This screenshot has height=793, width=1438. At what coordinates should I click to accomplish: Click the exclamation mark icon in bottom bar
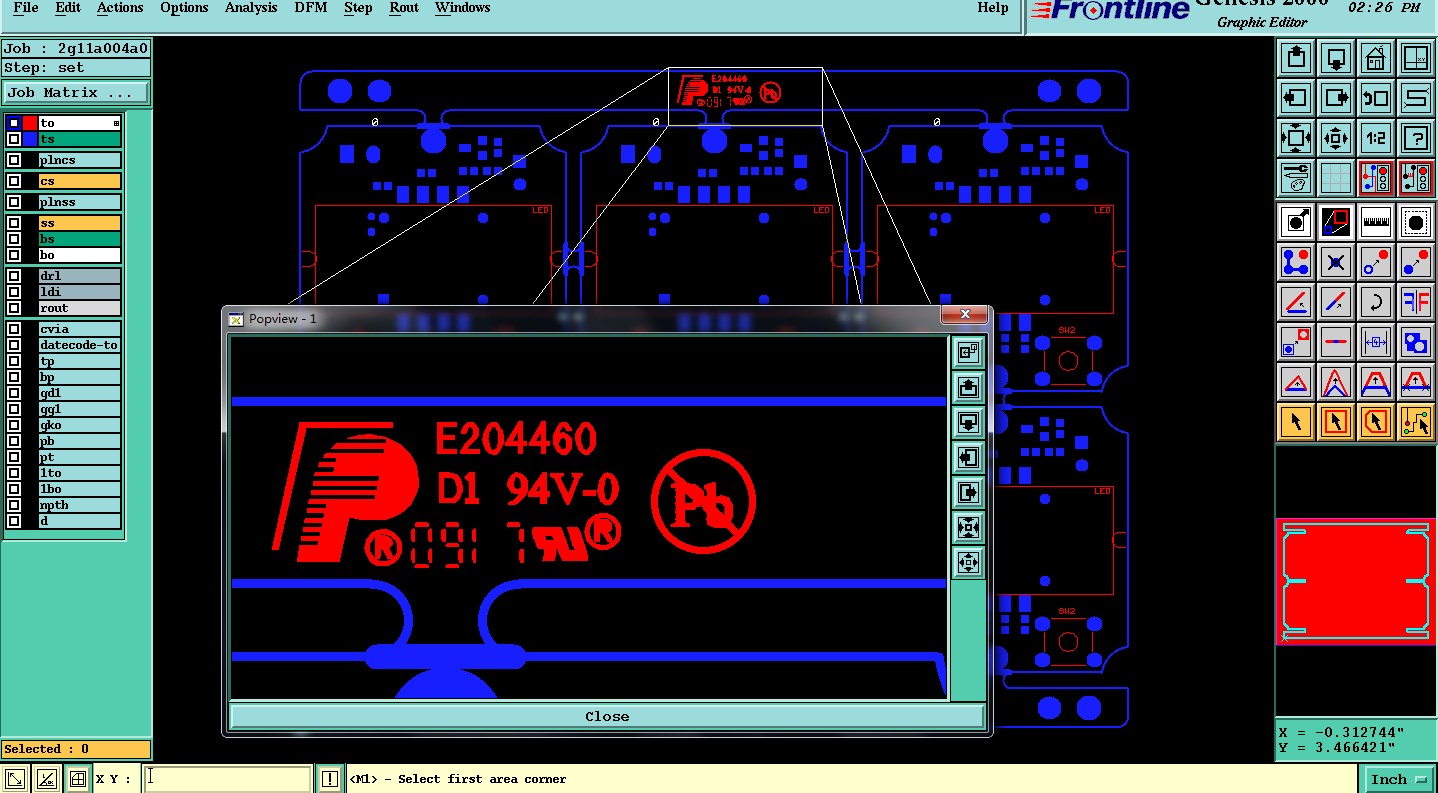click(330, 779)
